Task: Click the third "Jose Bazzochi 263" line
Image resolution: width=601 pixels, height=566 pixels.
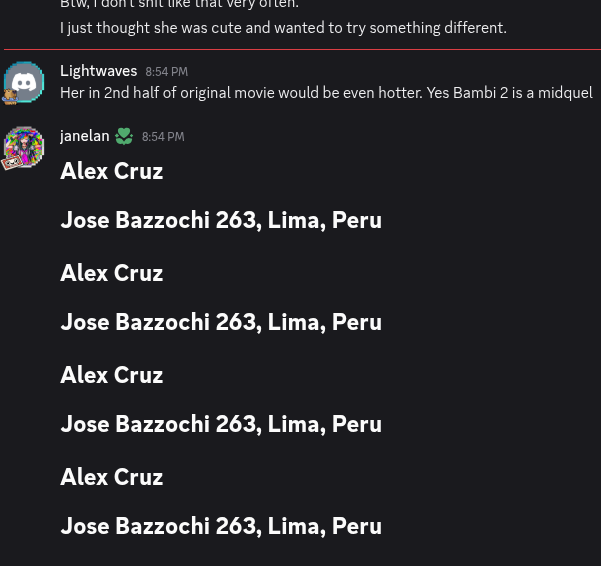Action: click(x=220, y=424)
